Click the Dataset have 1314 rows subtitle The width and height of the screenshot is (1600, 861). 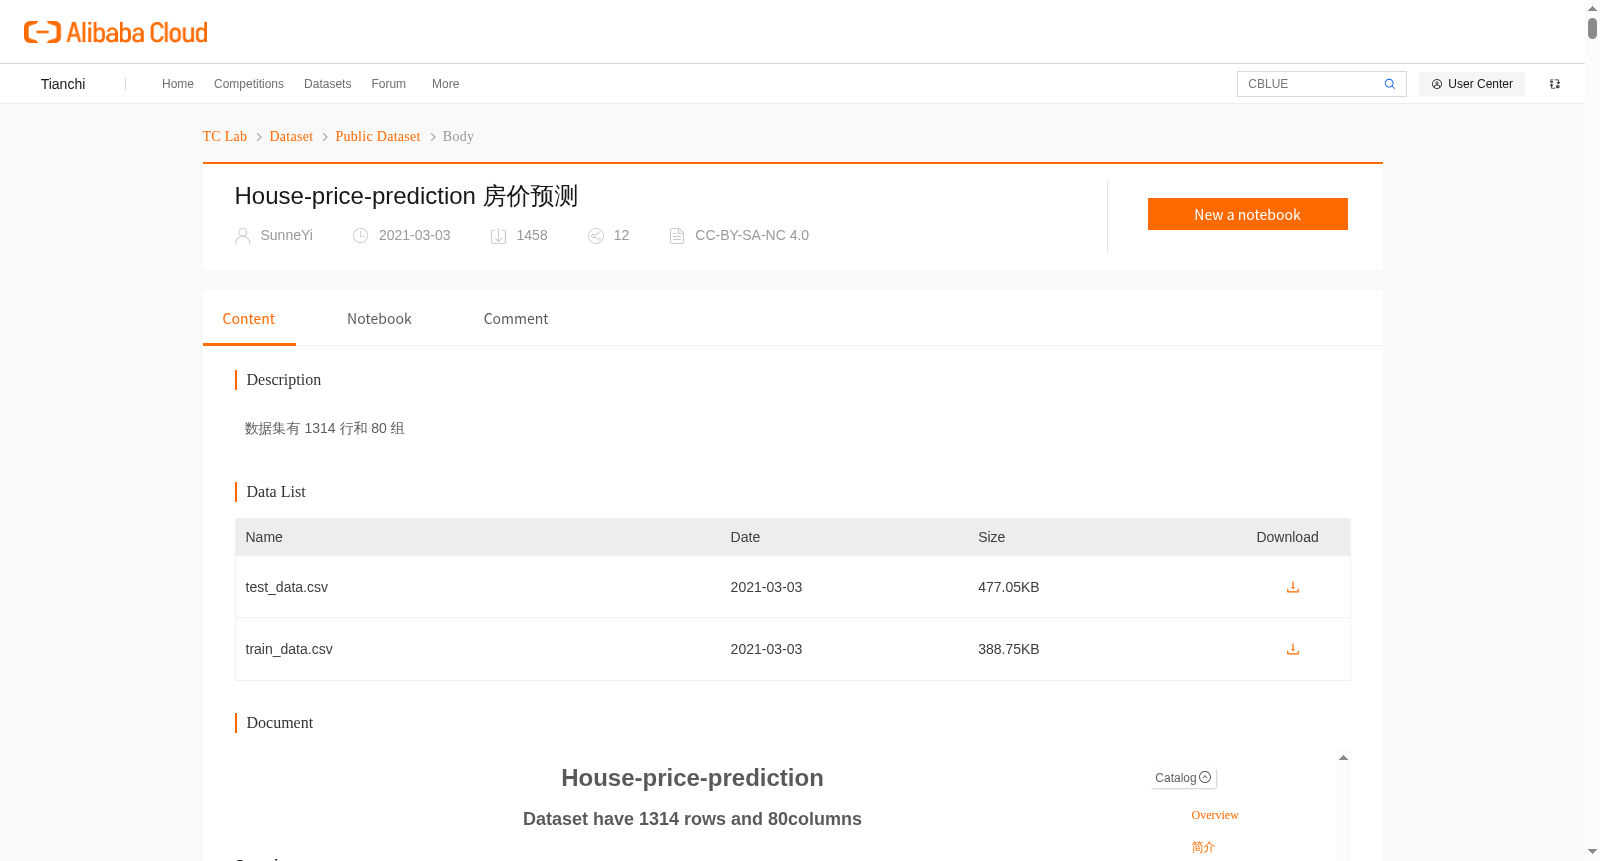coord(692,819)
